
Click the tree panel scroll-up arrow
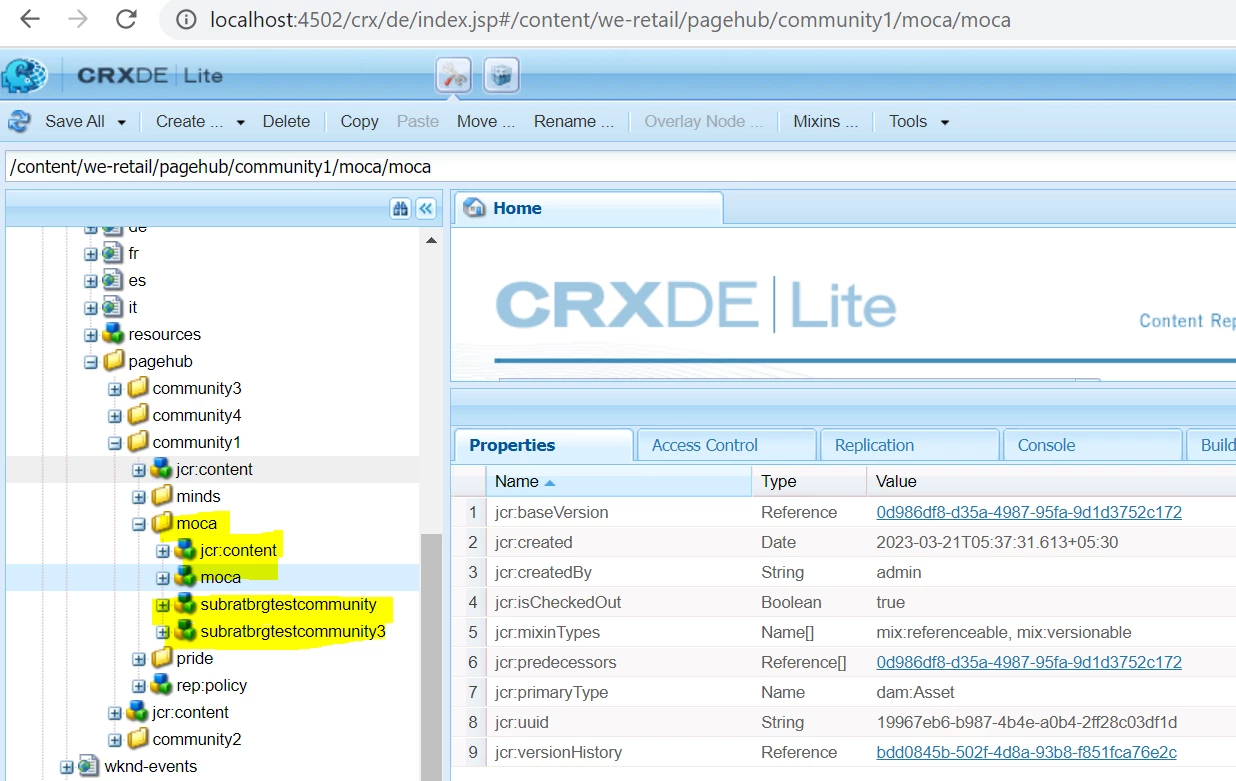pos(431,241)
